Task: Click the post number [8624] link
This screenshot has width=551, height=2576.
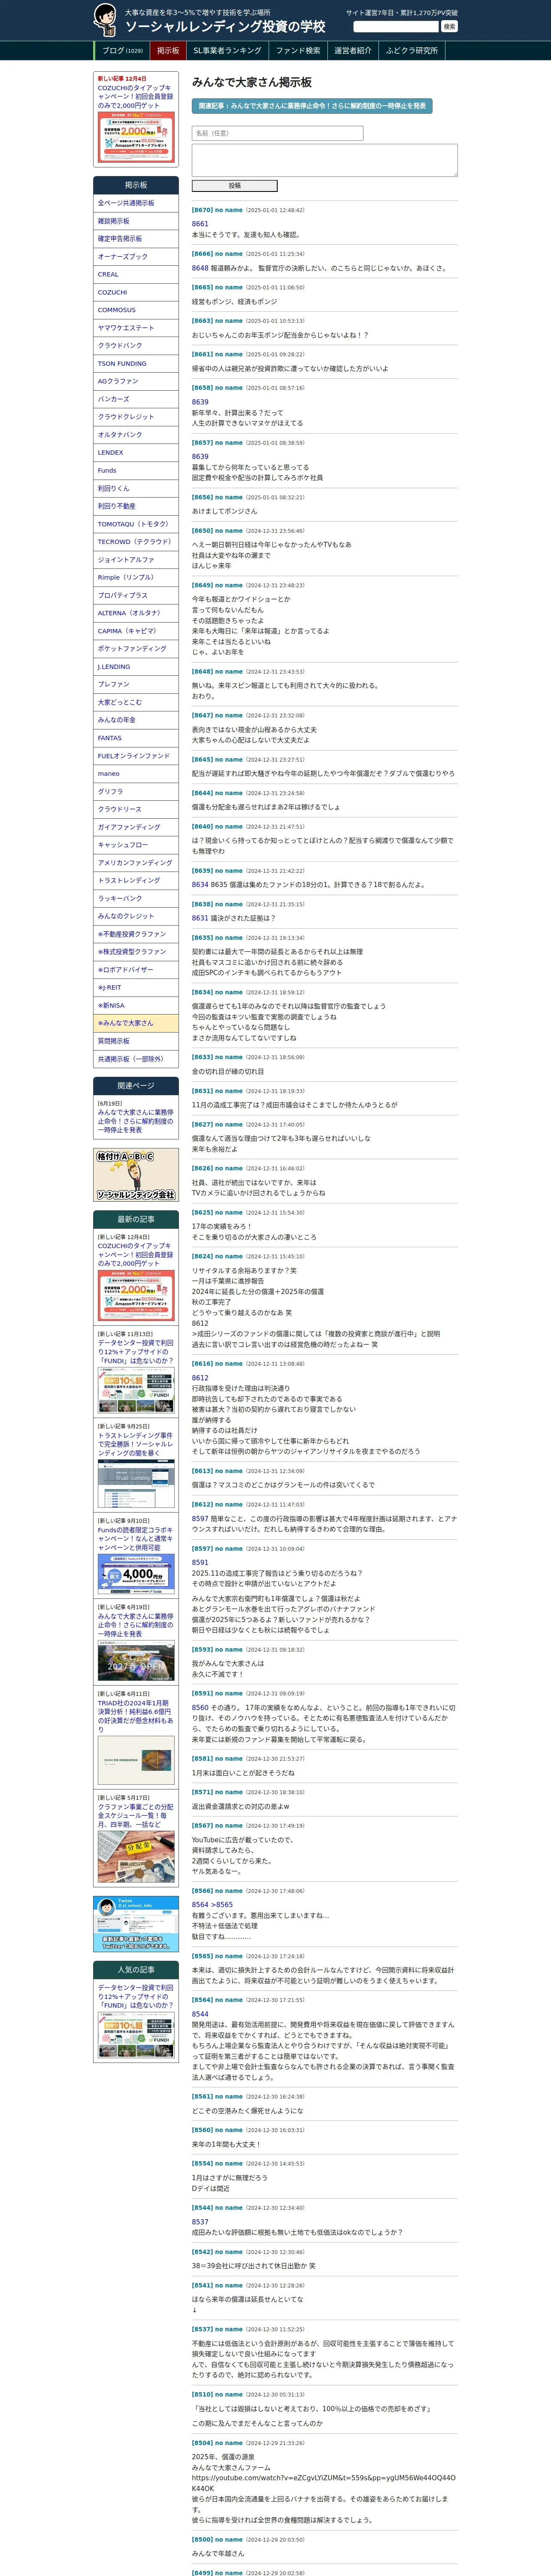Action: 202,1256
